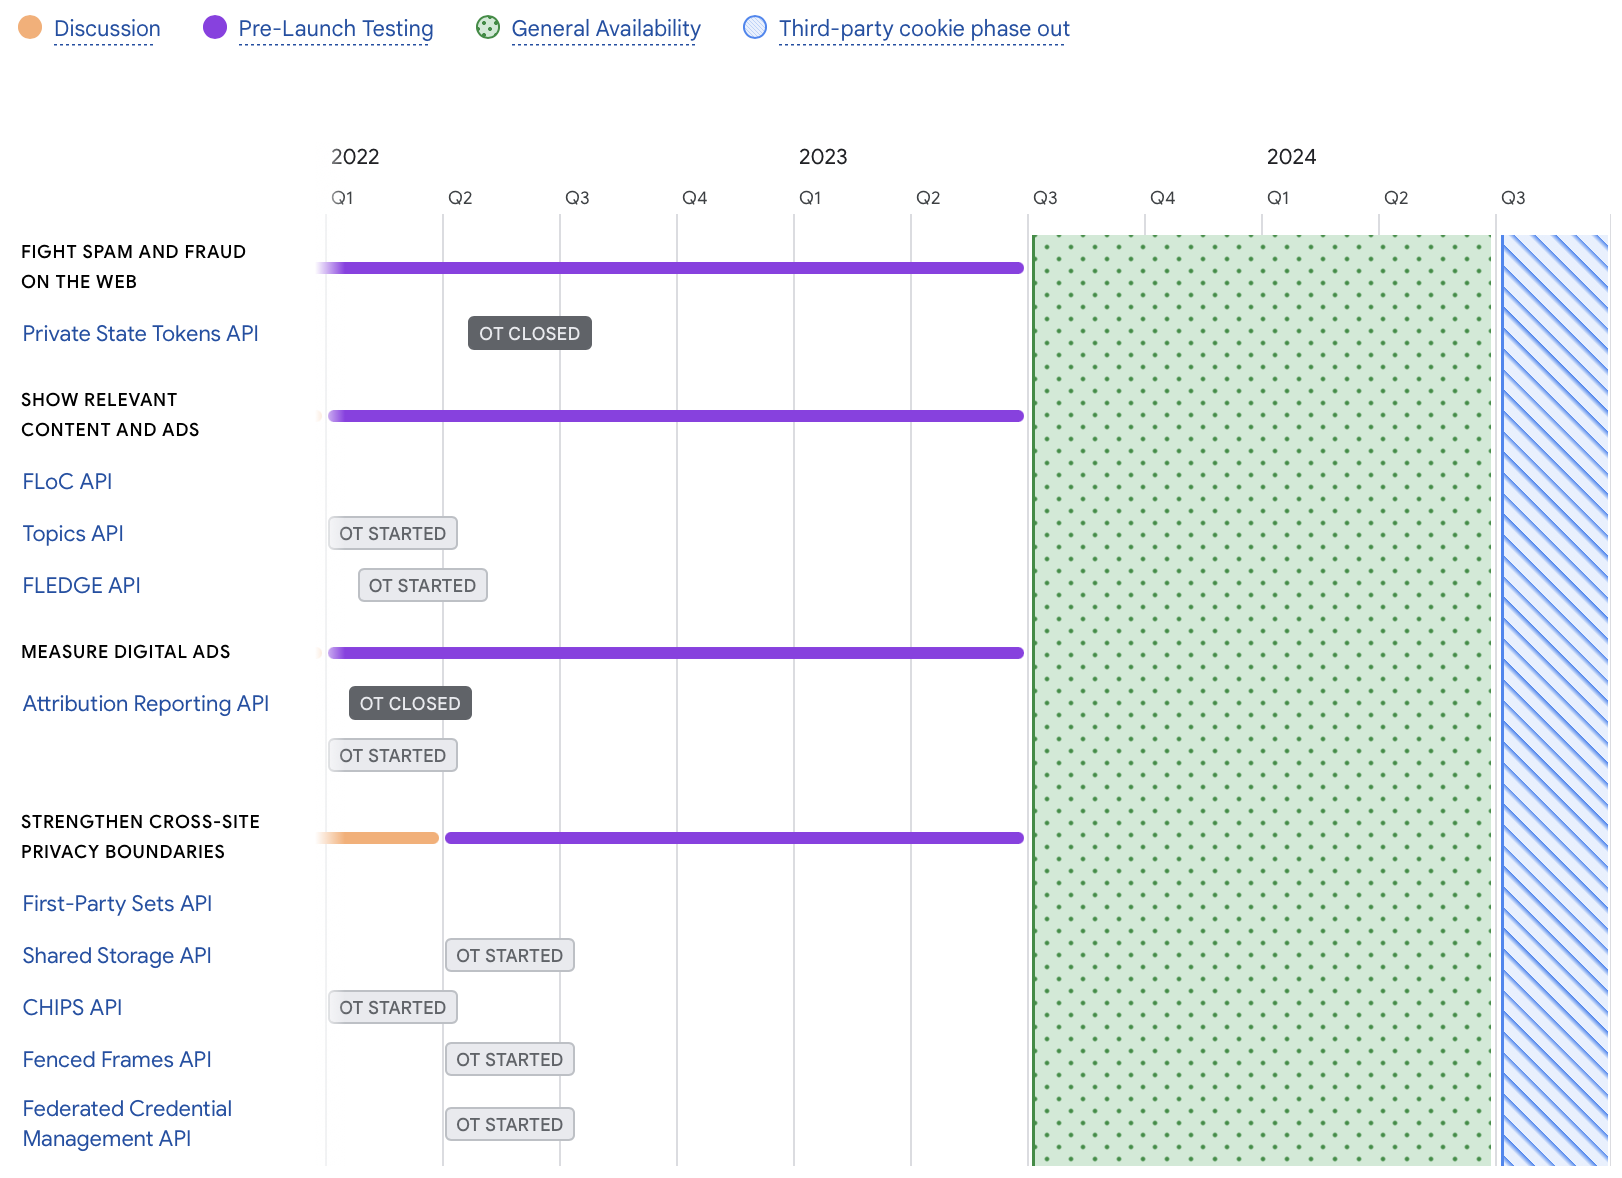
Task: Click the 2024 year label
Action: pos(1291,157)
